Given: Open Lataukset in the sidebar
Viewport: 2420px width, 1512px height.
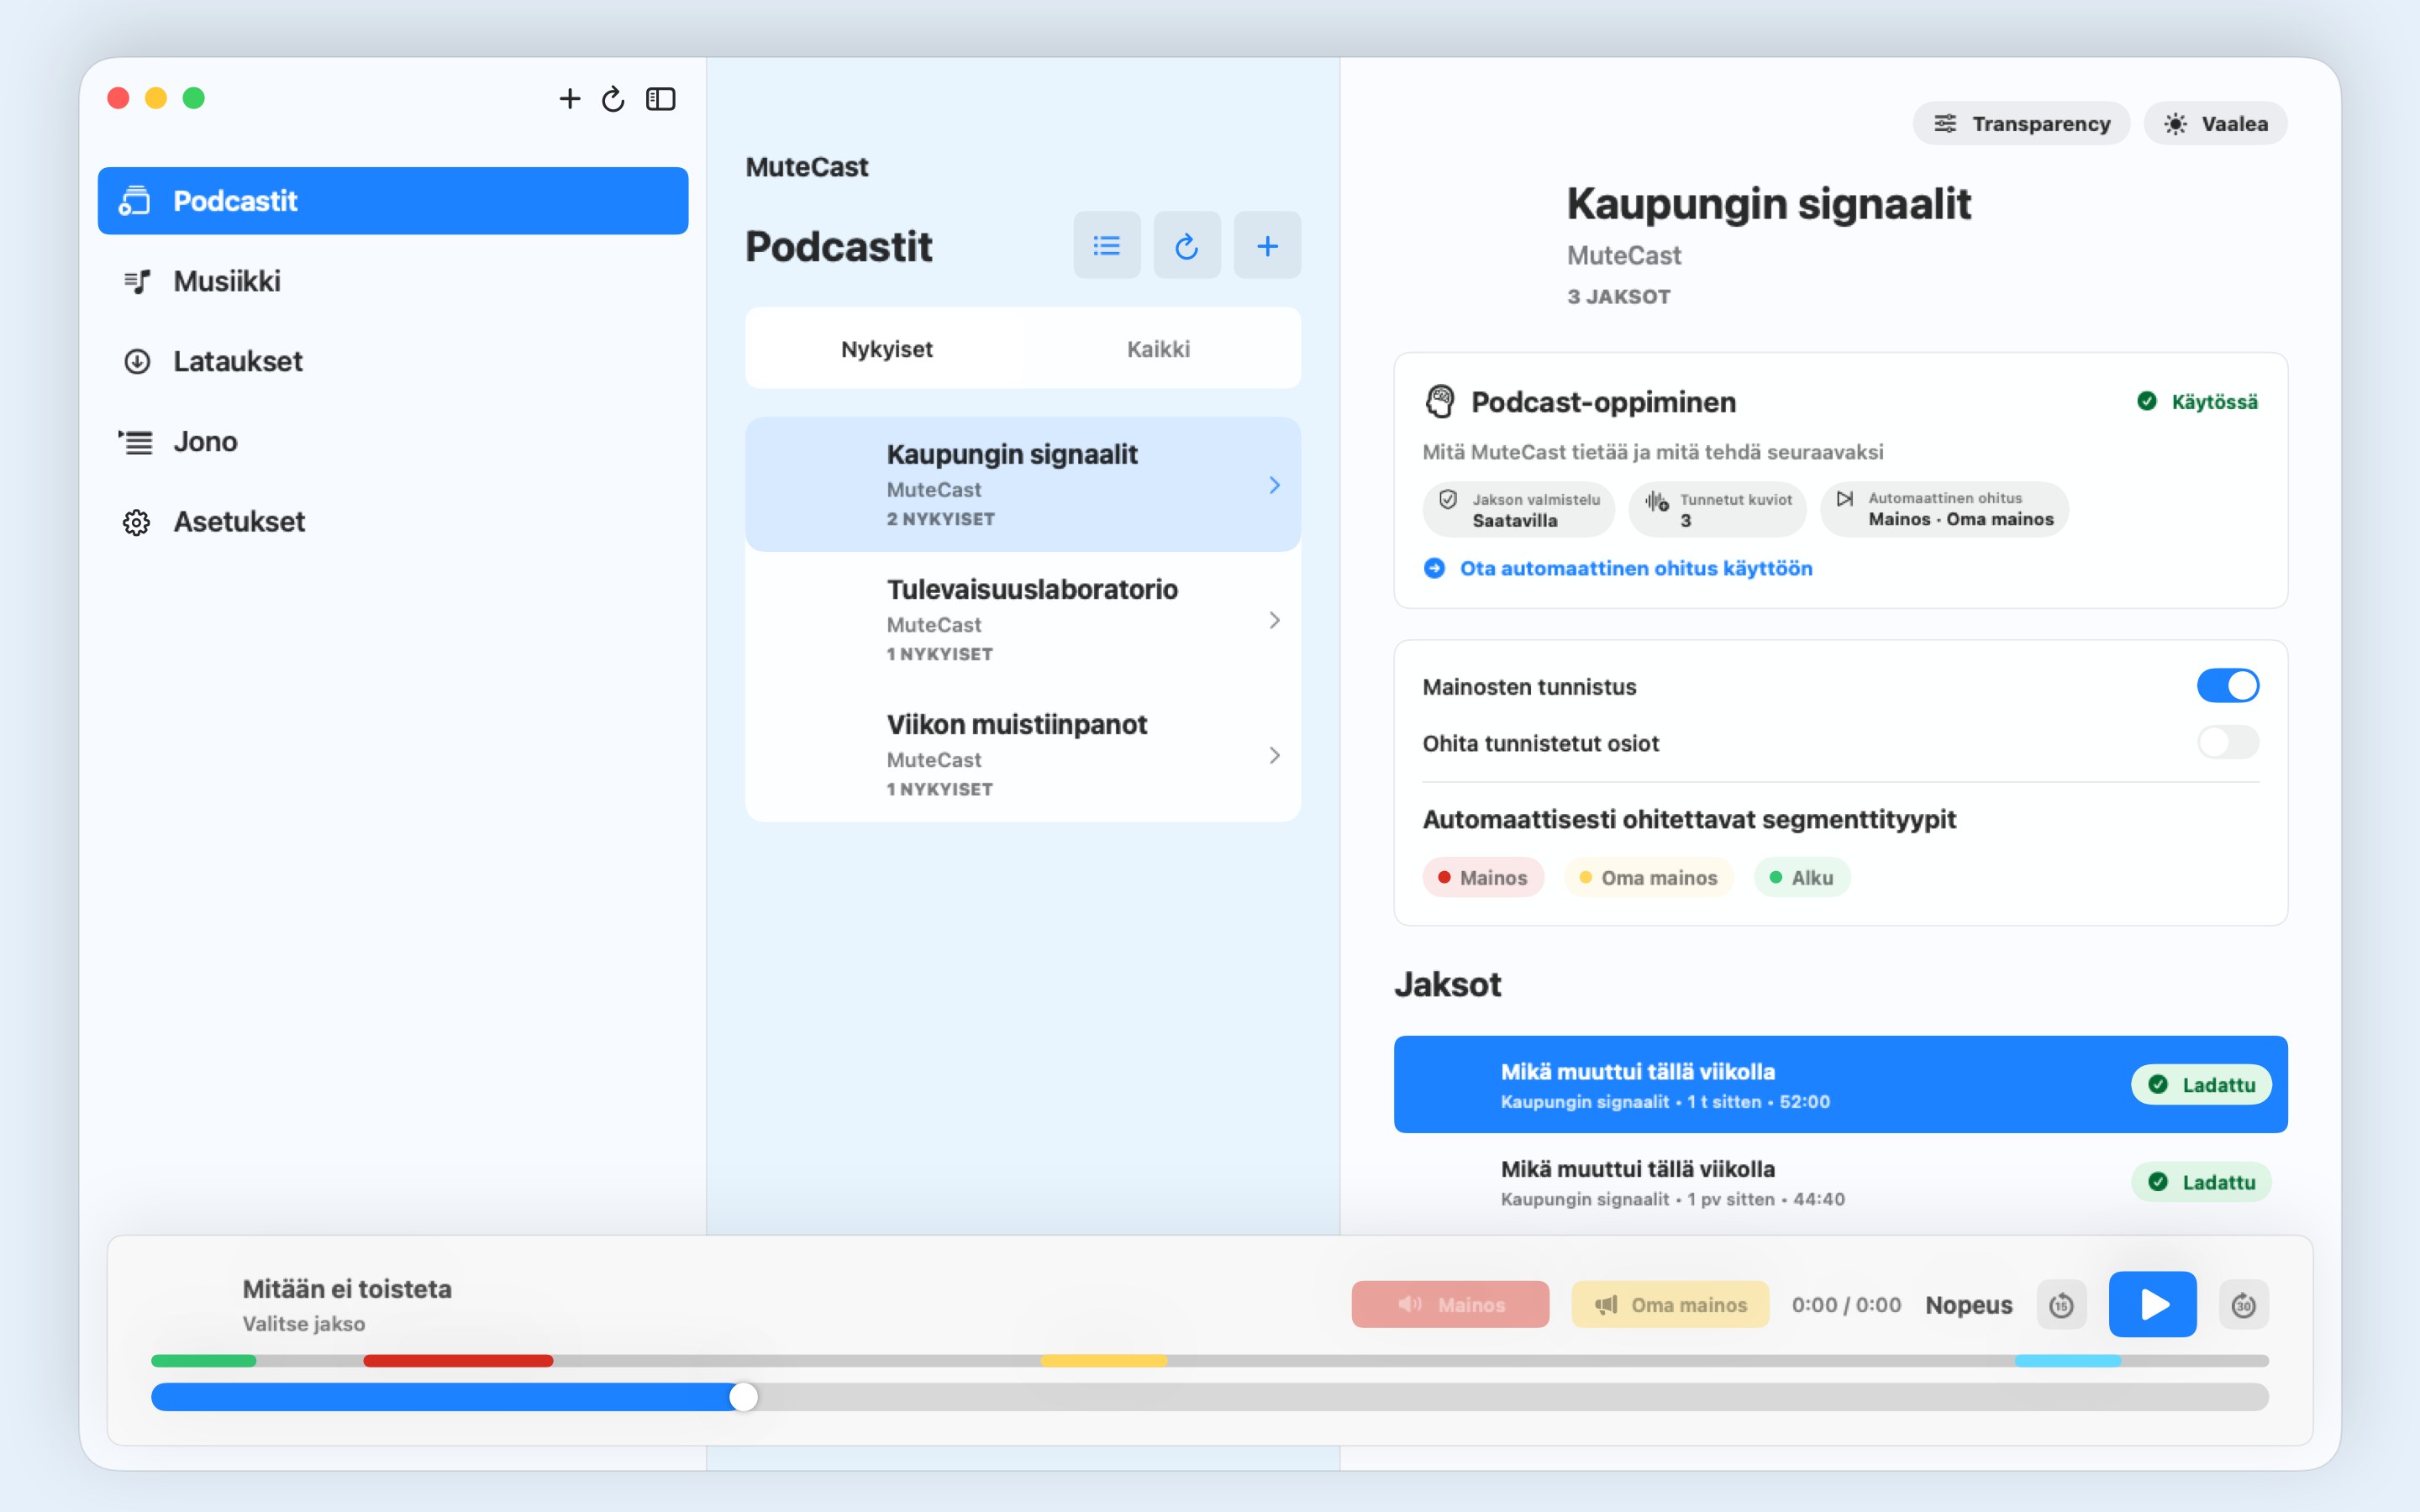Looking at the screenshot, I should pos(393,361).
